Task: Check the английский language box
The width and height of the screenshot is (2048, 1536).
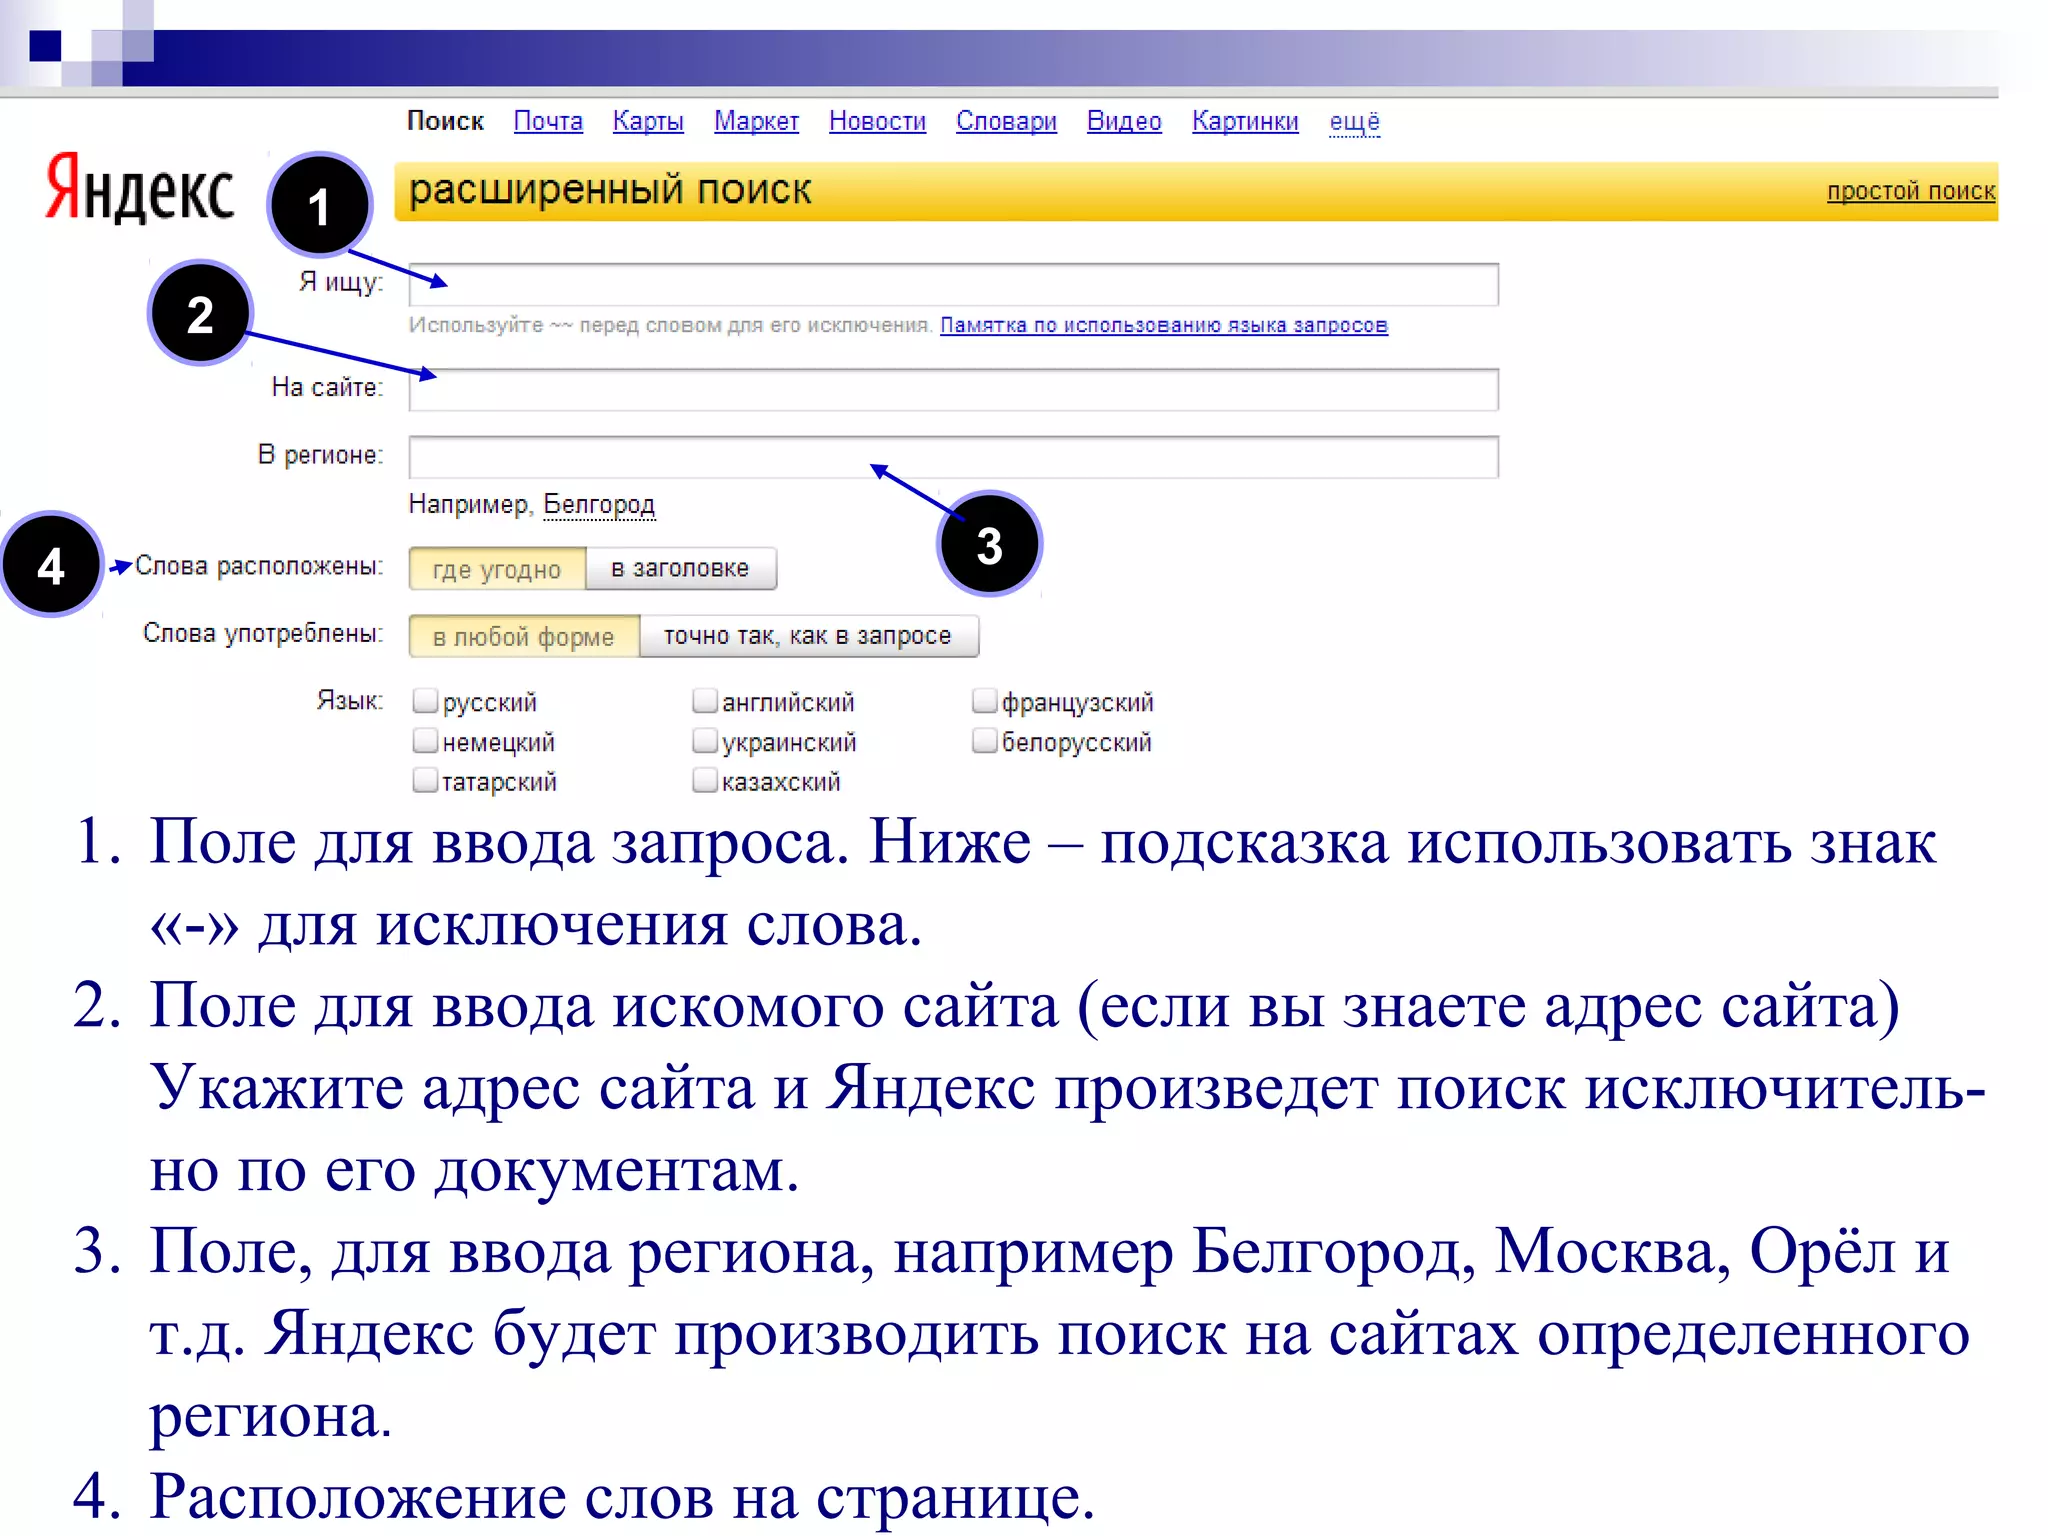Action: (706, 701)
